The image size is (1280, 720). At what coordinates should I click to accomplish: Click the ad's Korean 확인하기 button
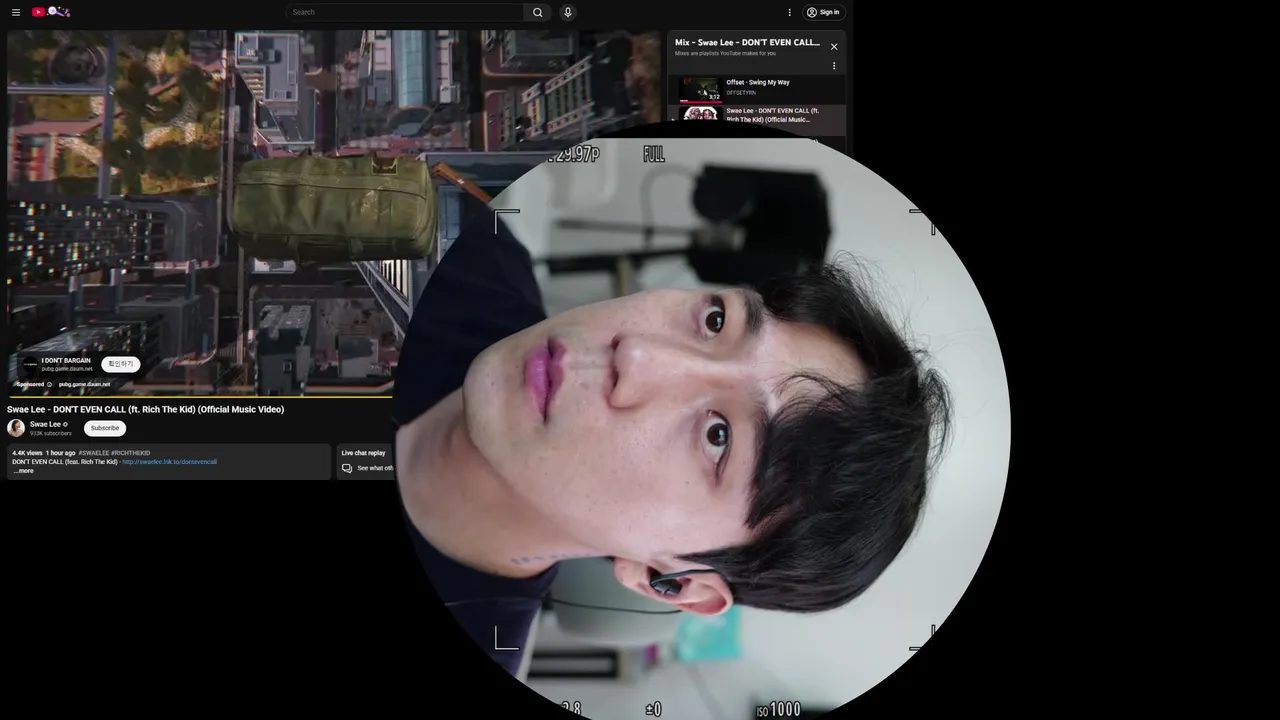pyautogui.click(x=120, y=364)
